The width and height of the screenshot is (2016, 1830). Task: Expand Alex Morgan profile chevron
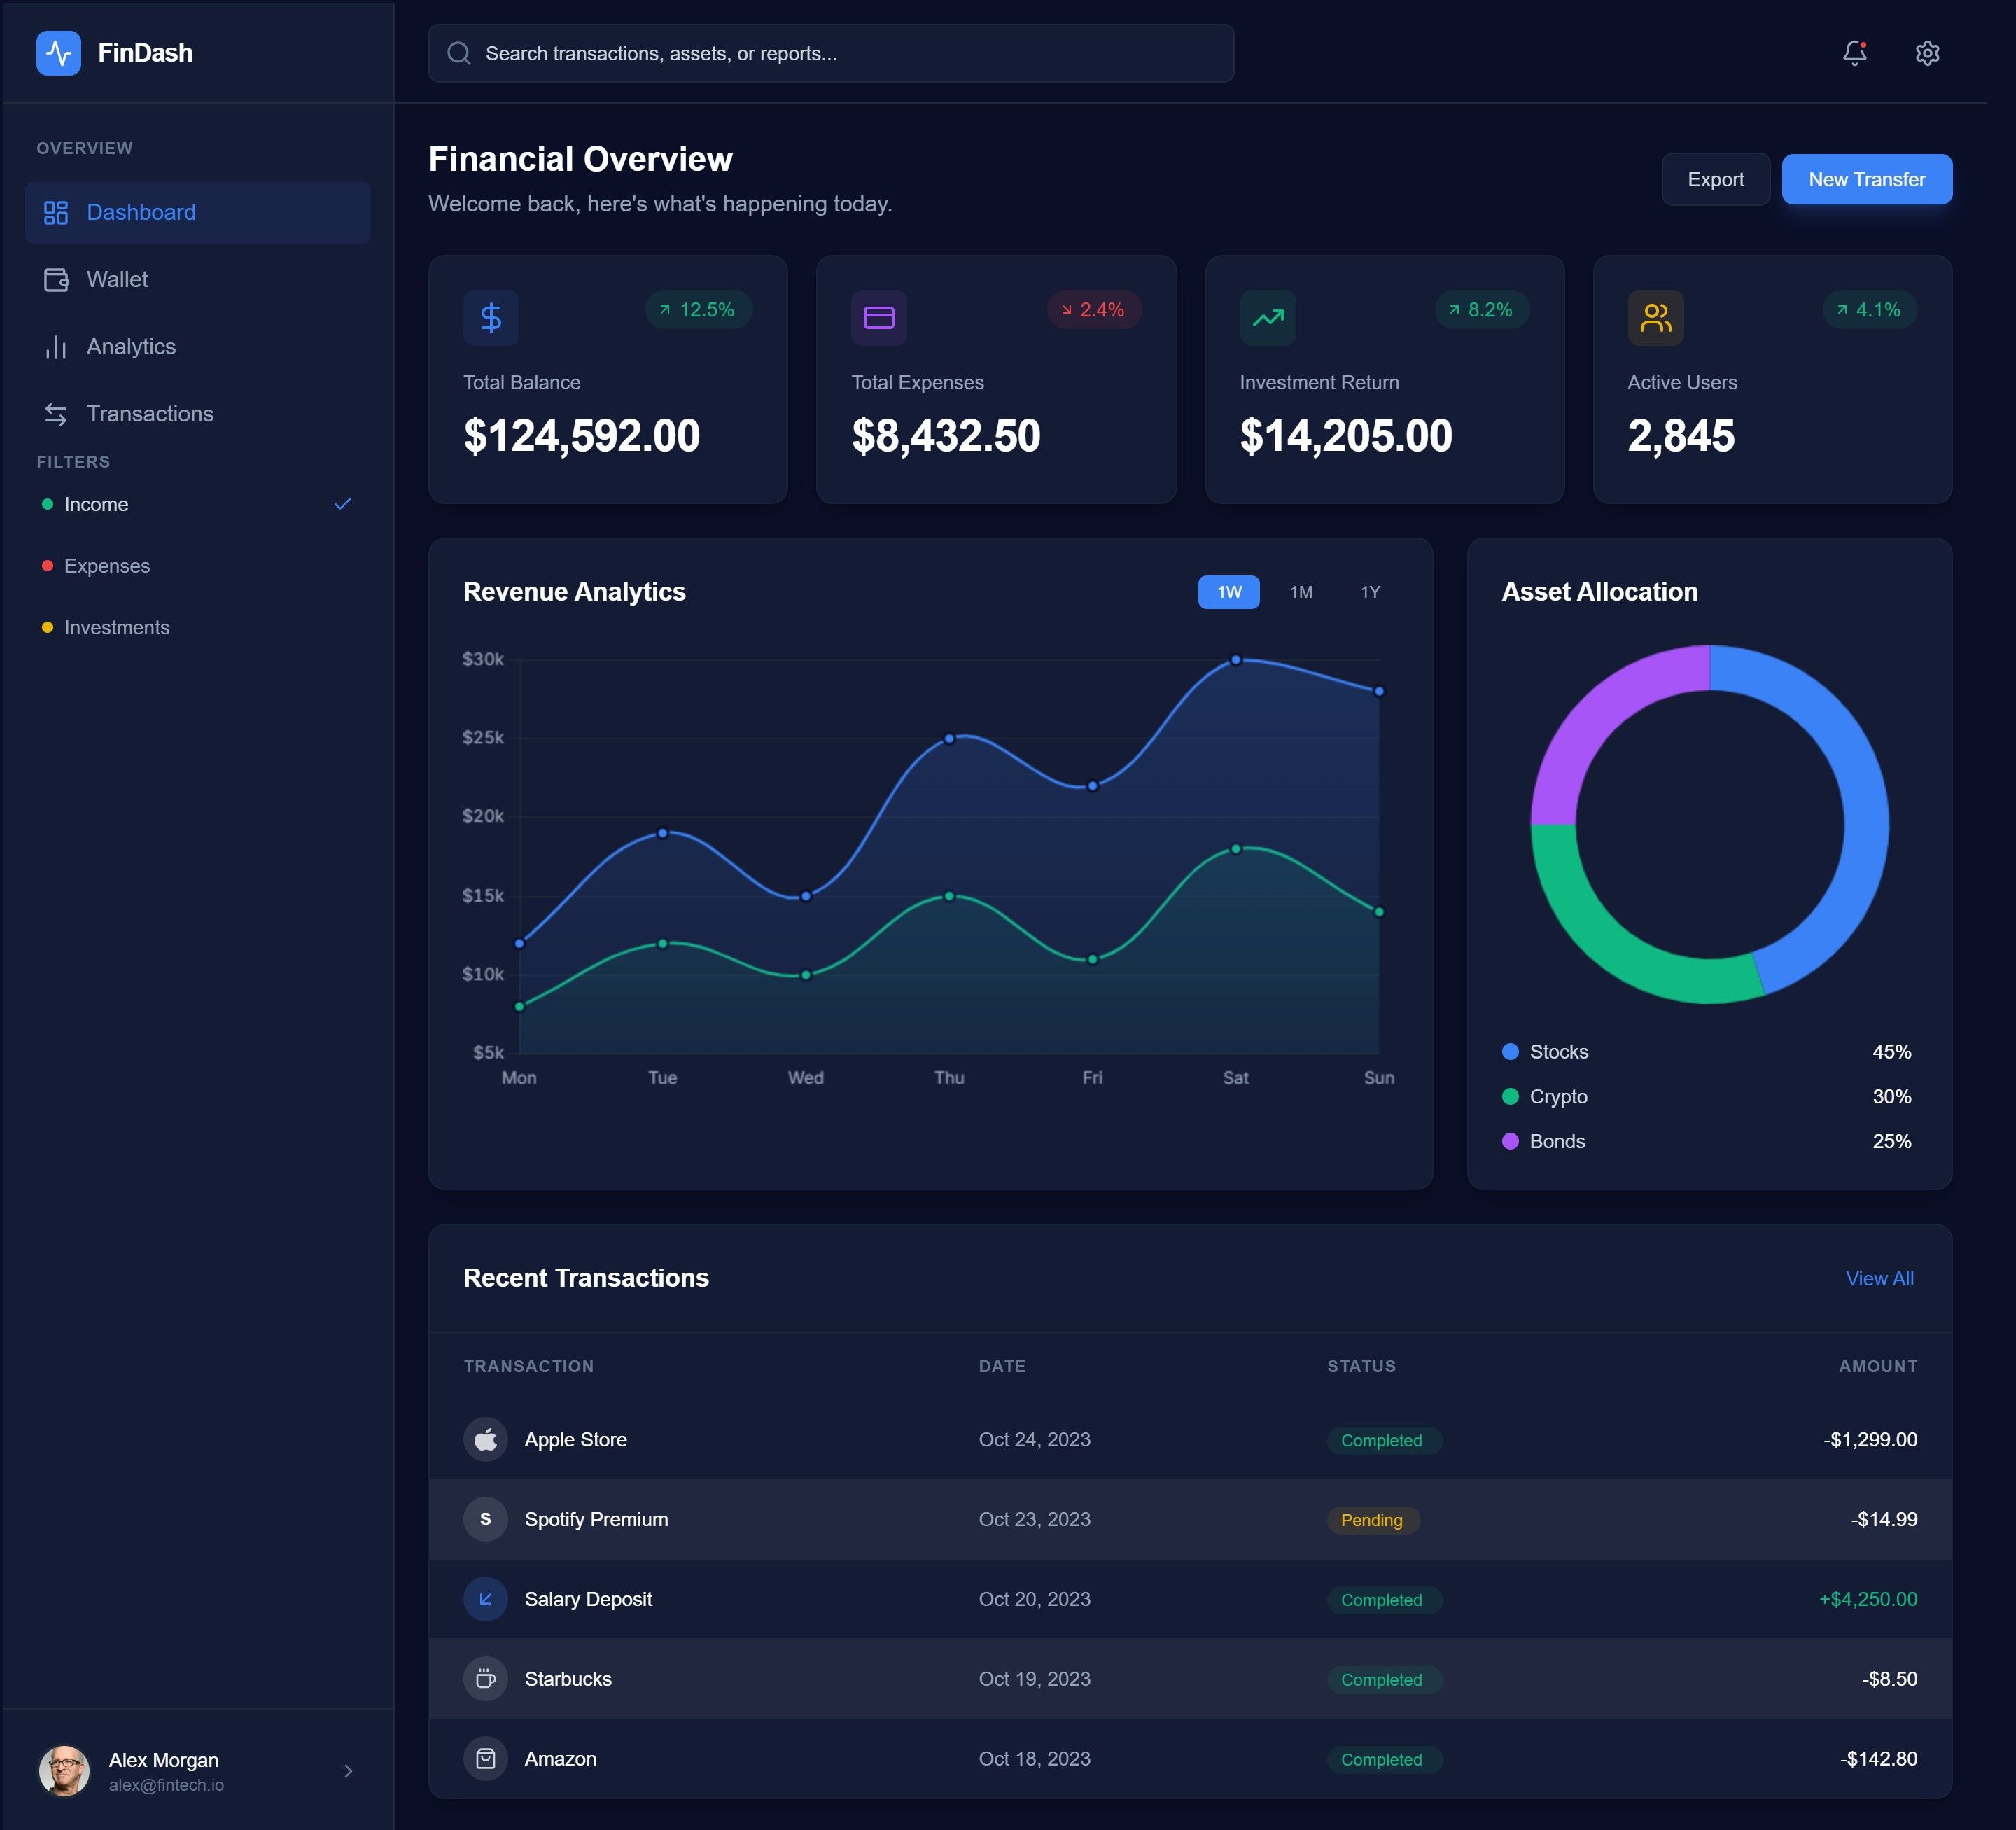tap(348, 1771)
